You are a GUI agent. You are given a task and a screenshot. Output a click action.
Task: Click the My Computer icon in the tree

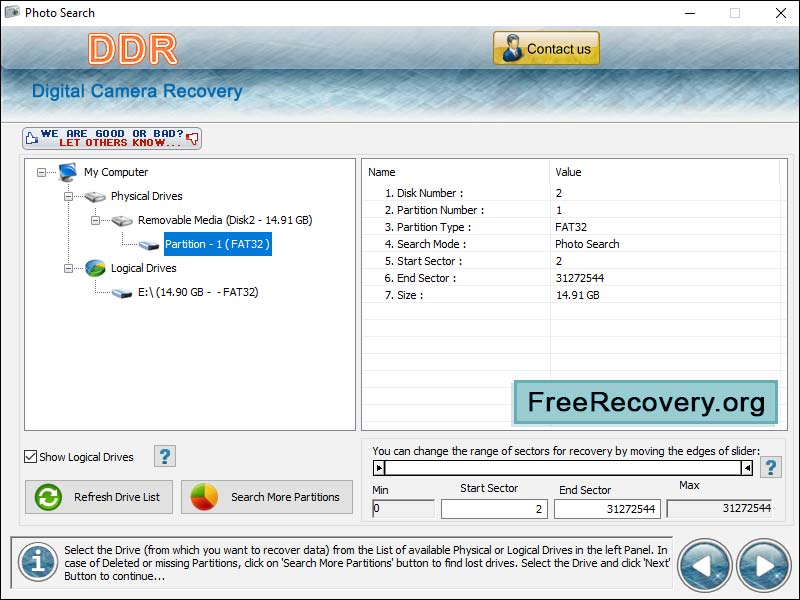point(68,172)
